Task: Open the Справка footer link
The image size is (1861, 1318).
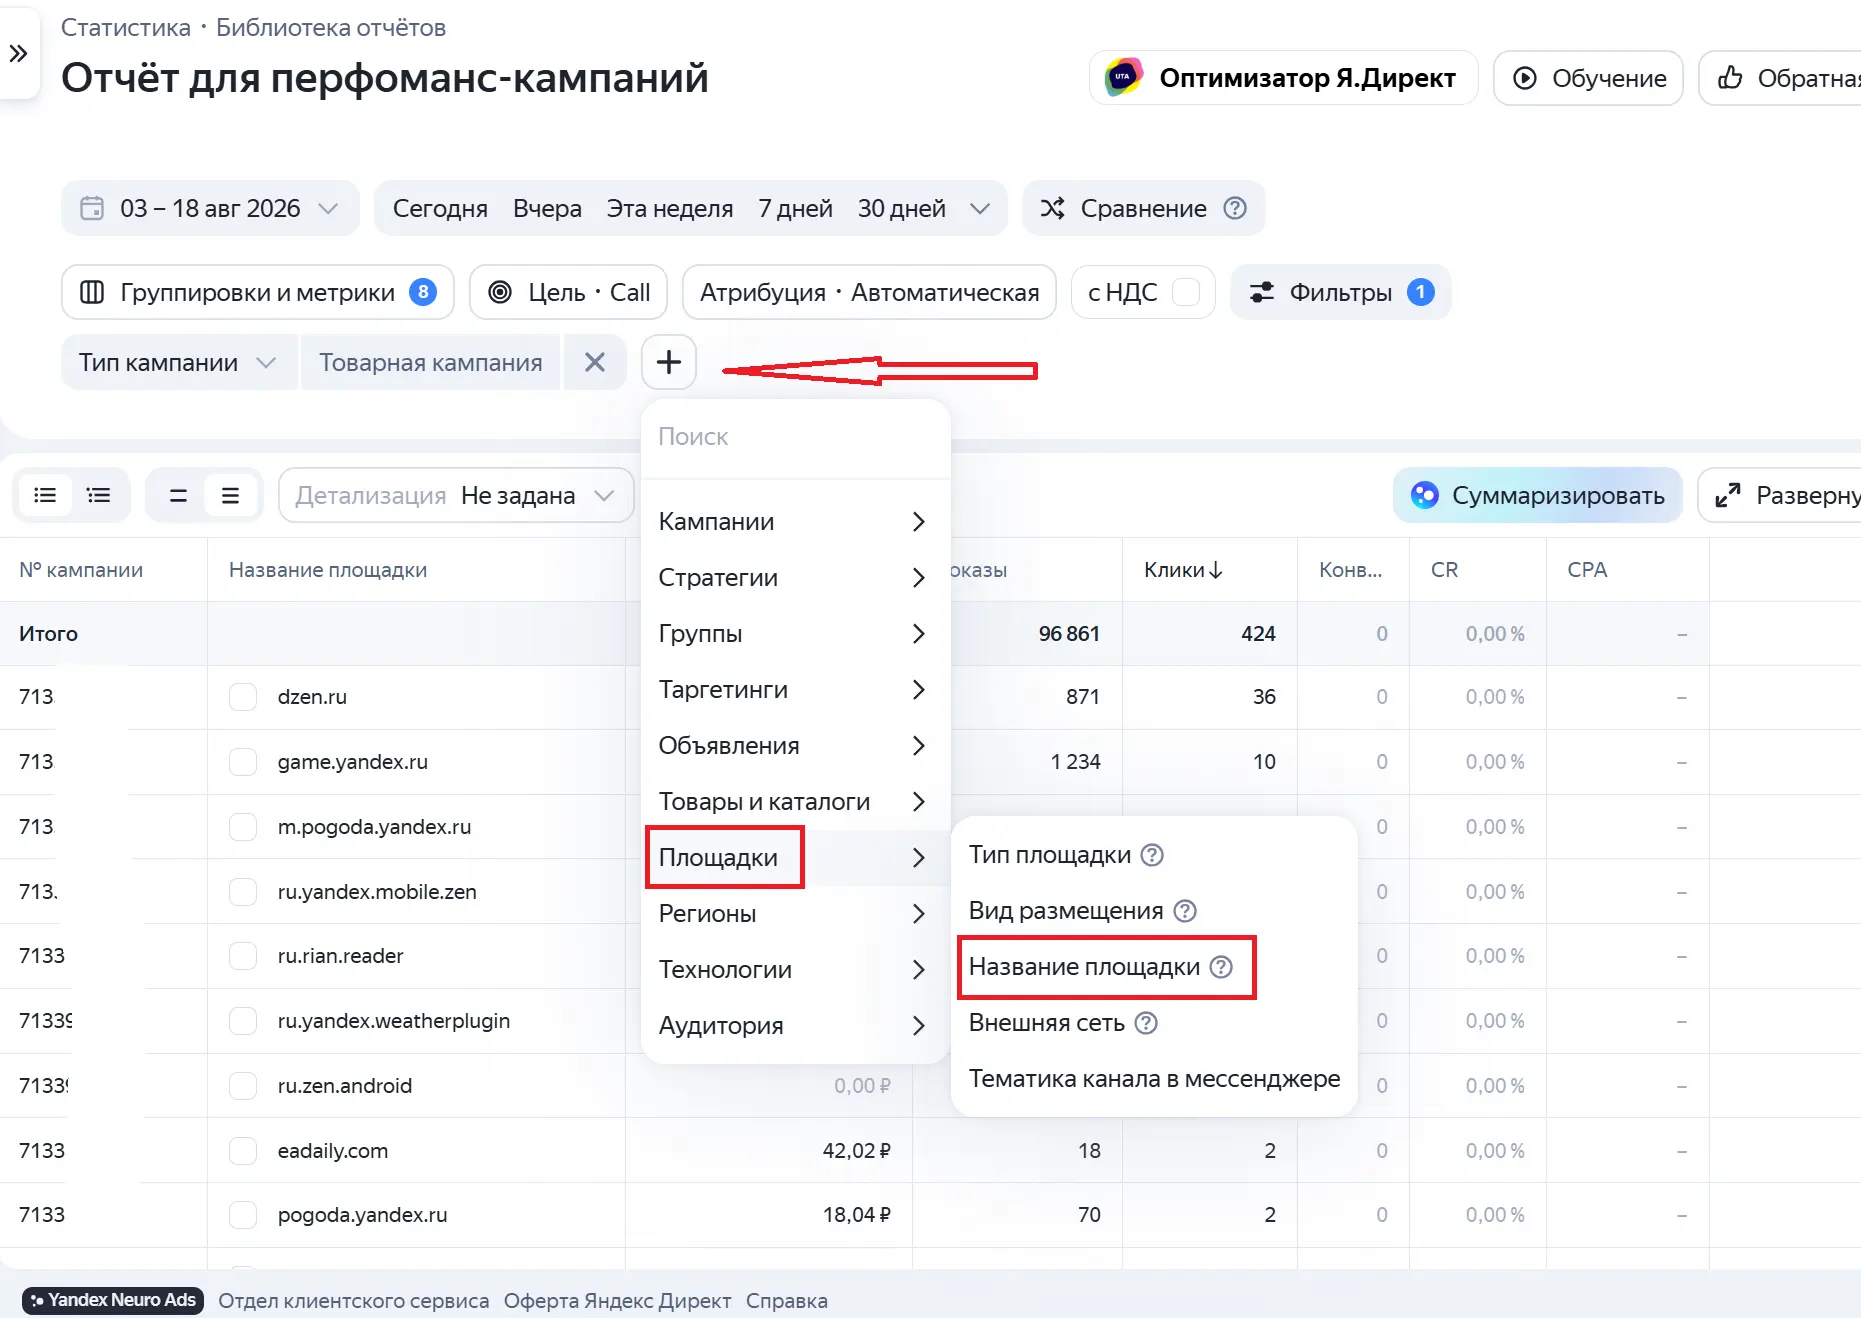Action: pyautogui.click(x=786, y=1301)
